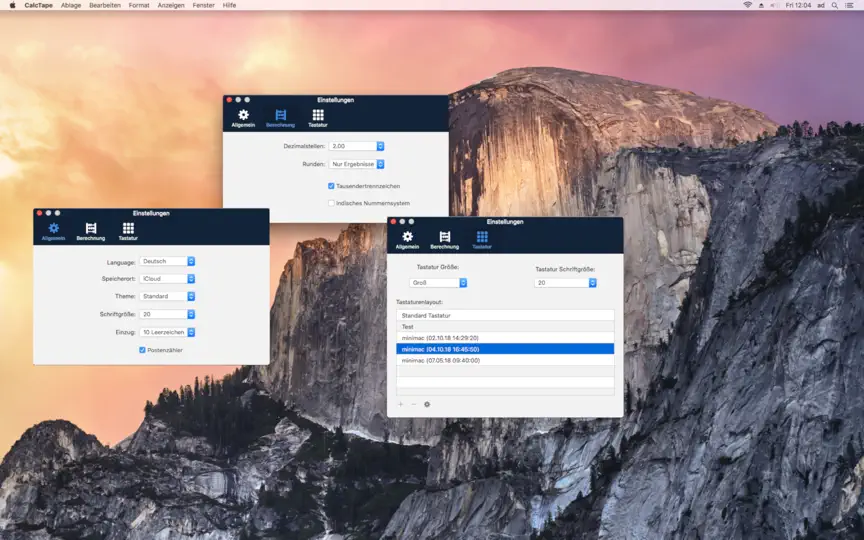Click the Fri 12:04 clock
The height and width of the screenshot is (540, 864).
(798, 5)
